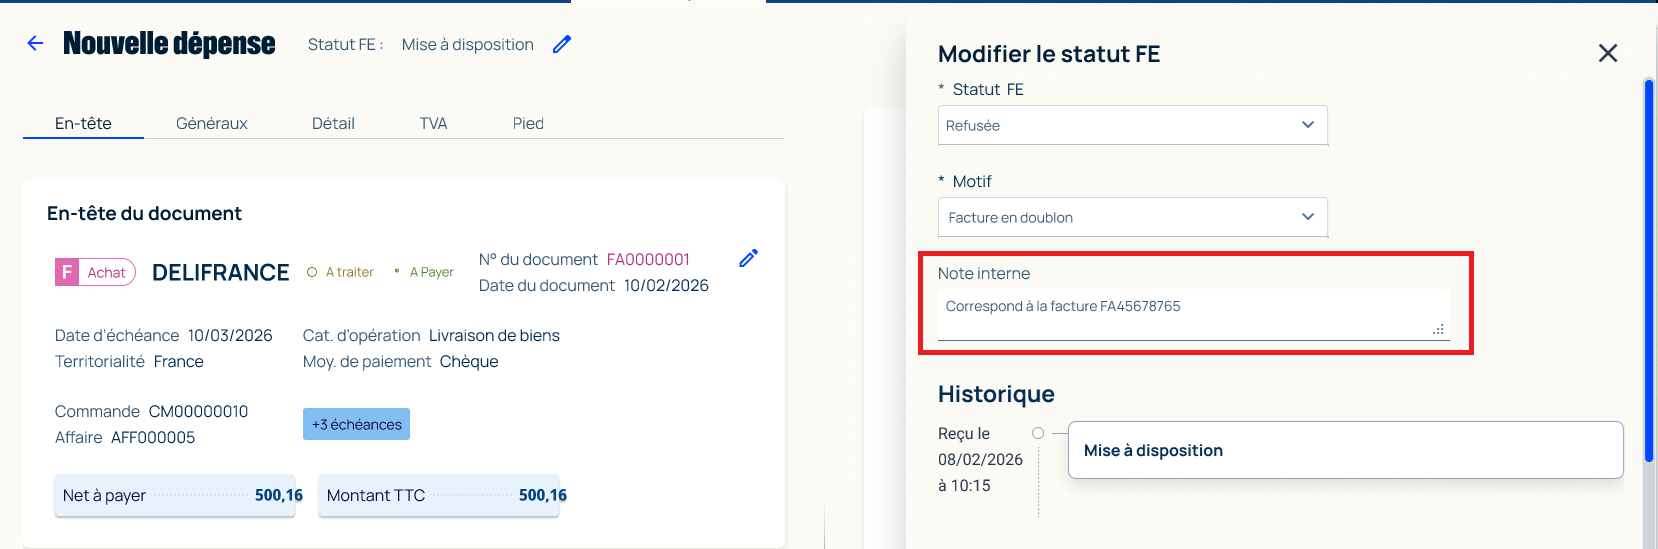Edit Statut FE with the pencil icon
This screenshot has width=1658, height=549.
tap(562, 44)
